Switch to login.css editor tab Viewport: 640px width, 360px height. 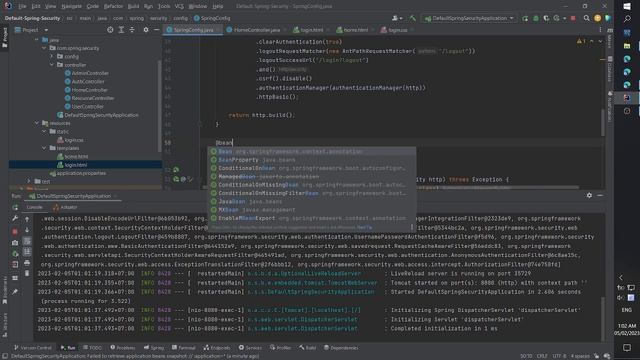pyautogui.click(x=398, y=30)
